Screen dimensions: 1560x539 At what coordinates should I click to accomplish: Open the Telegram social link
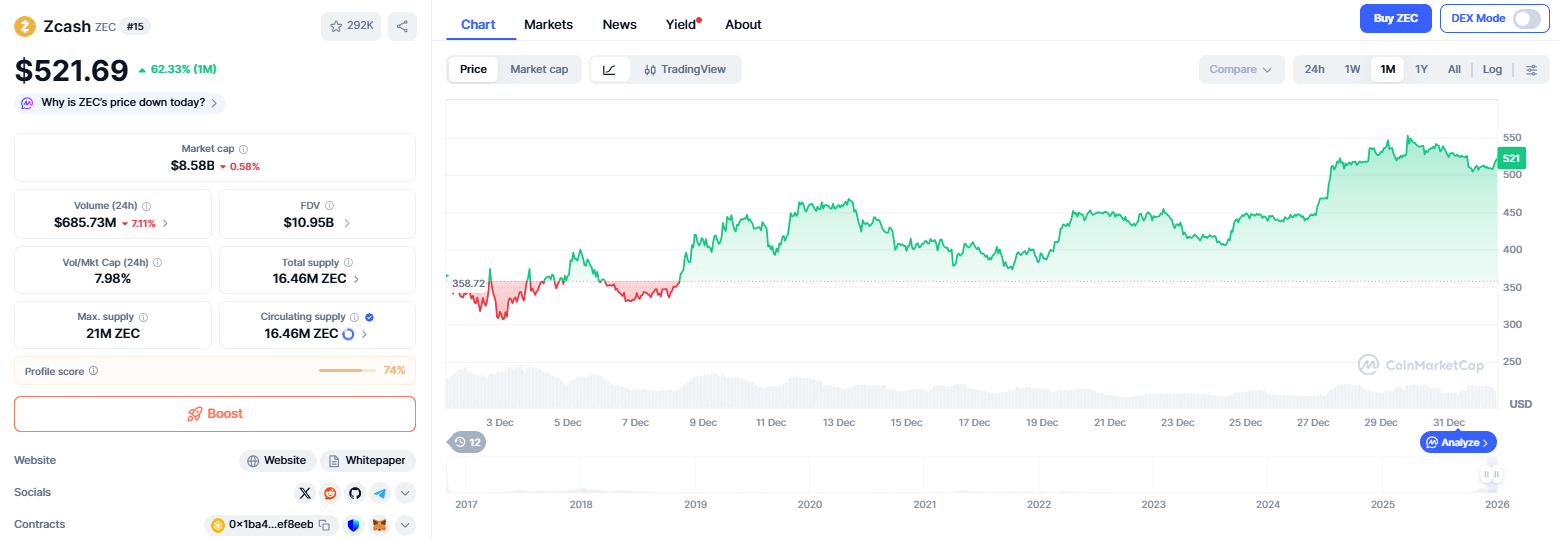coord(380,493)
